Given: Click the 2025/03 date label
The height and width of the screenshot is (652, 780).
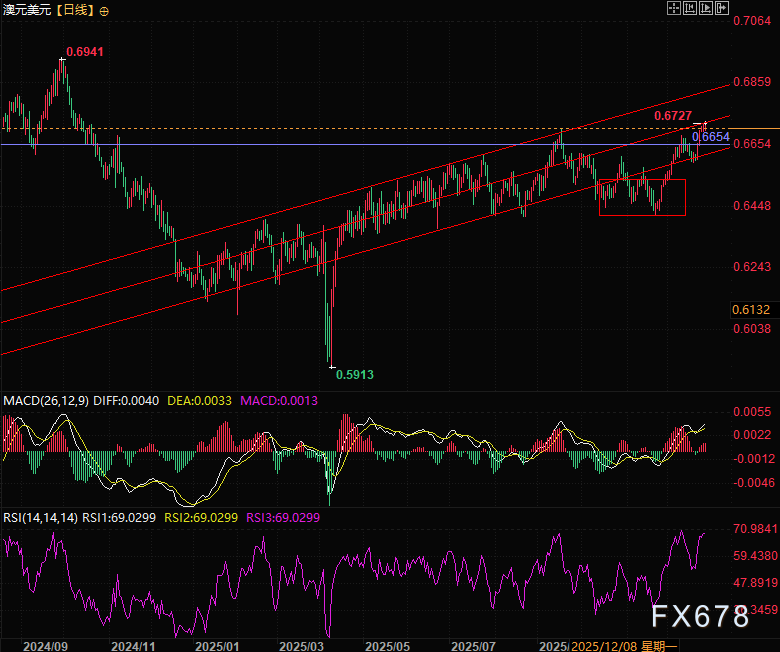Looking at the screenshot, I should pos(301,646).
